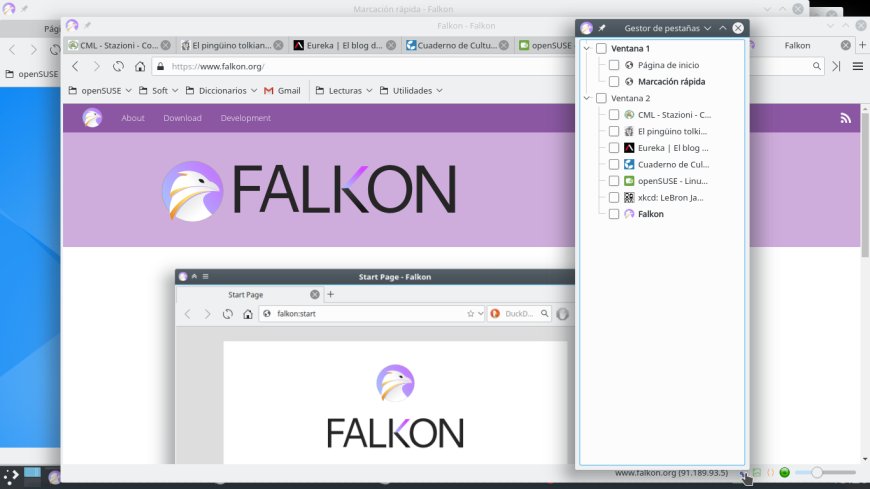Click the Download link on Falkon site

pyautogui.click(x=182, y=118)
